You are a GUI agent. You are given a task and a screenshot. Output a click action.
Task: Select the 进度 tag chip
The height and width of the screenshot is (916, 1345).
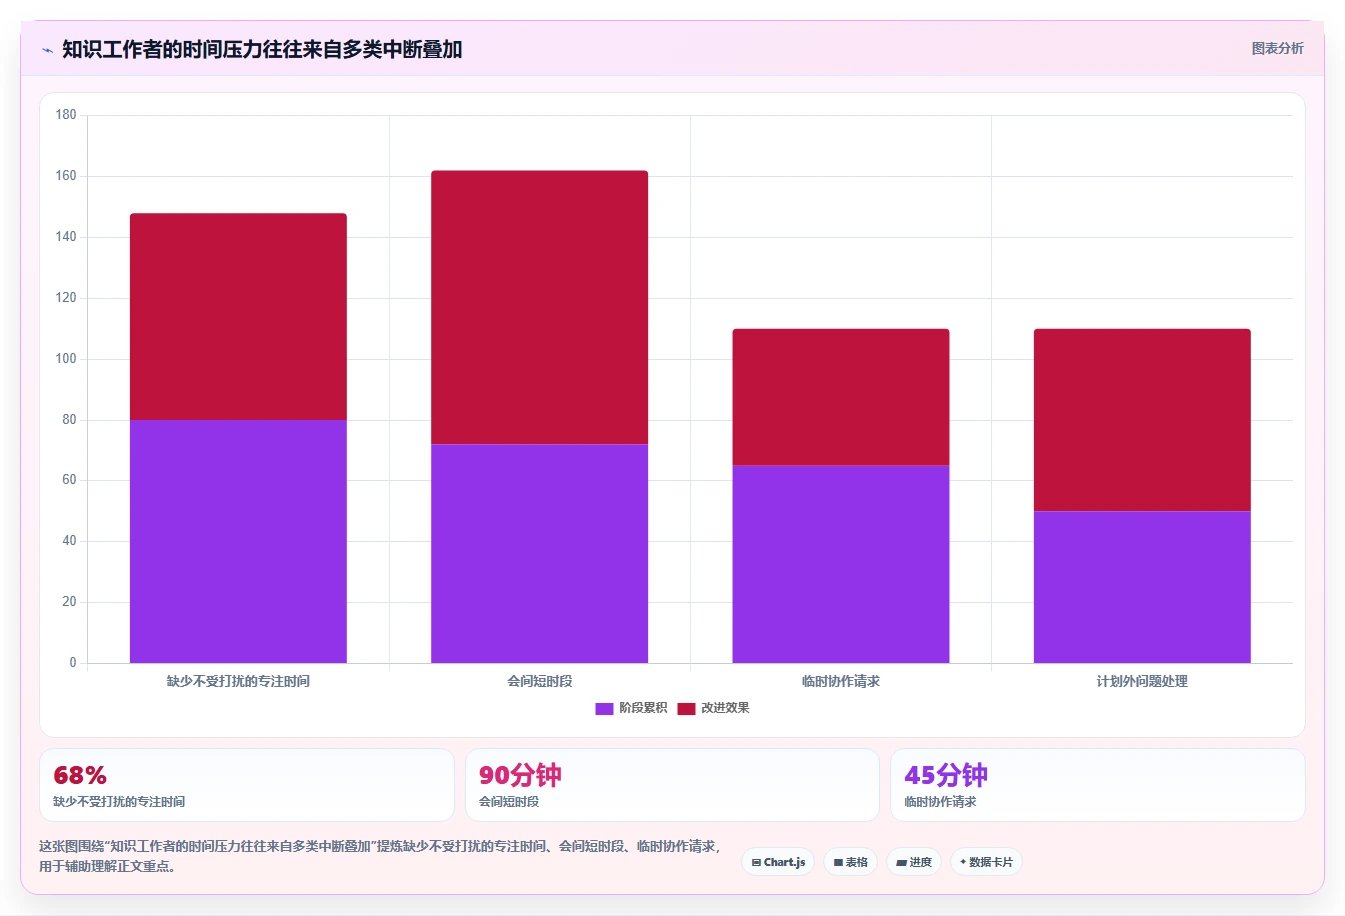914,862
